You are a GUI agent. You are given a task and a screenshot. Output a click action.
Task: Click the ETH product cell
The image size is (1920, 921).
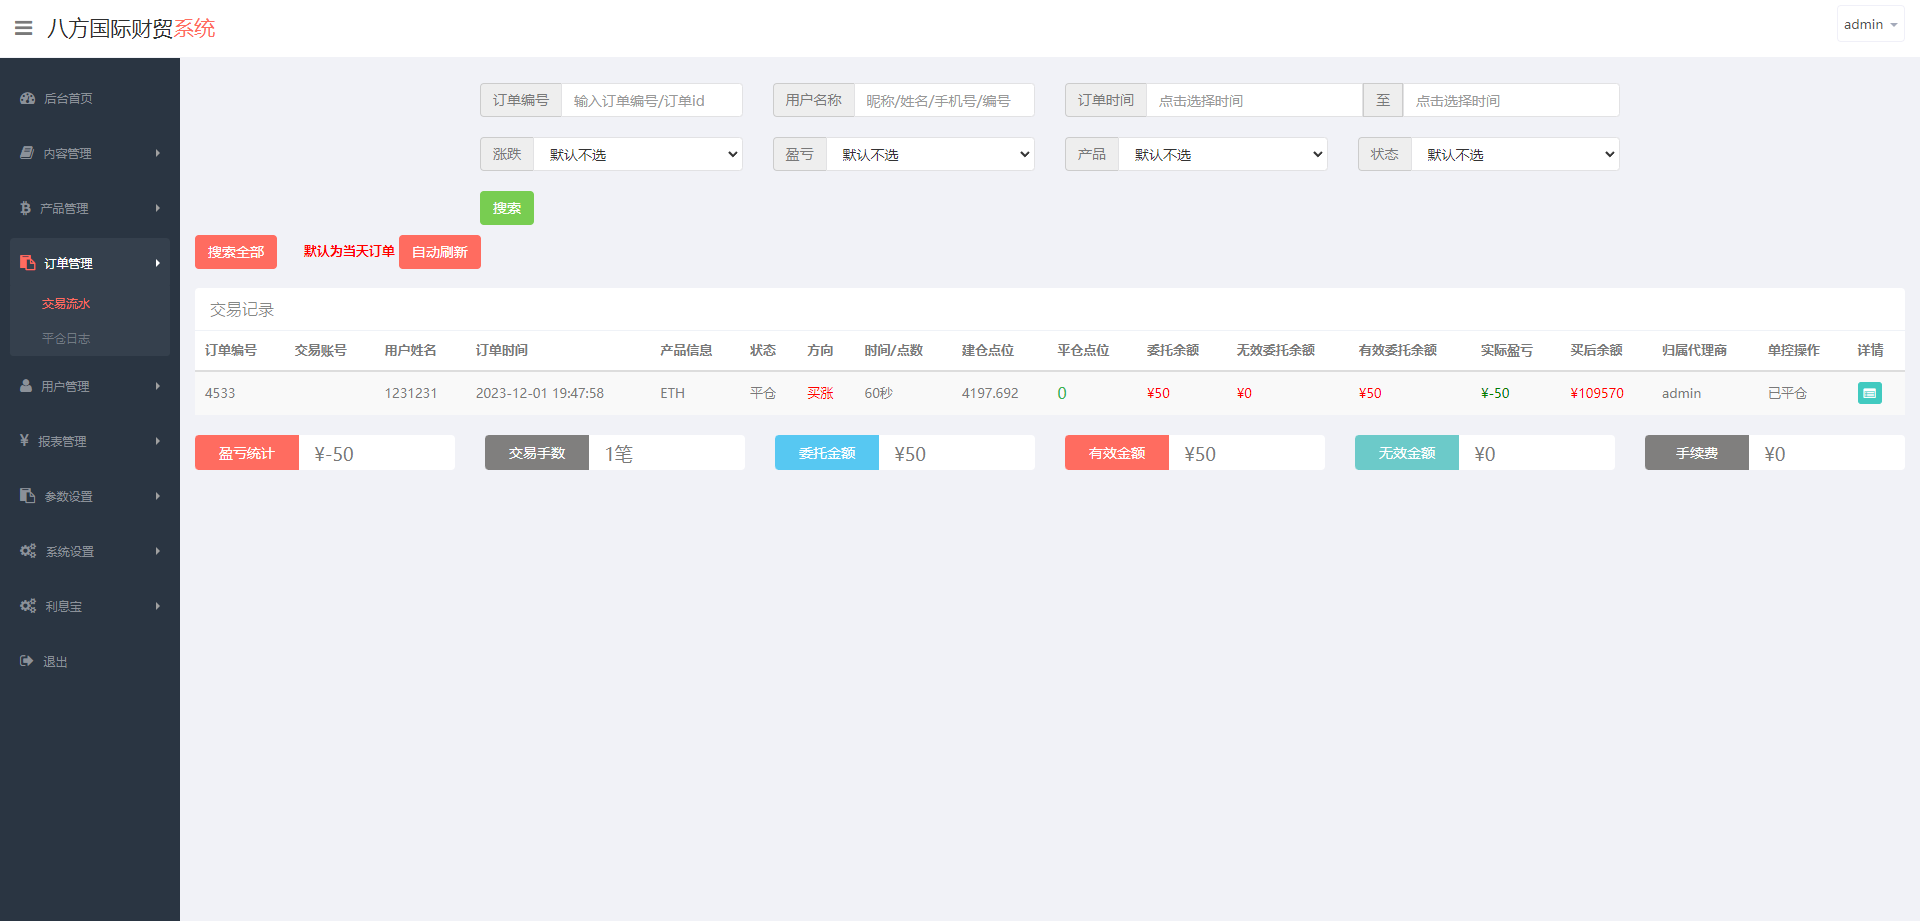pyautogui.click(x=672, y=393)
